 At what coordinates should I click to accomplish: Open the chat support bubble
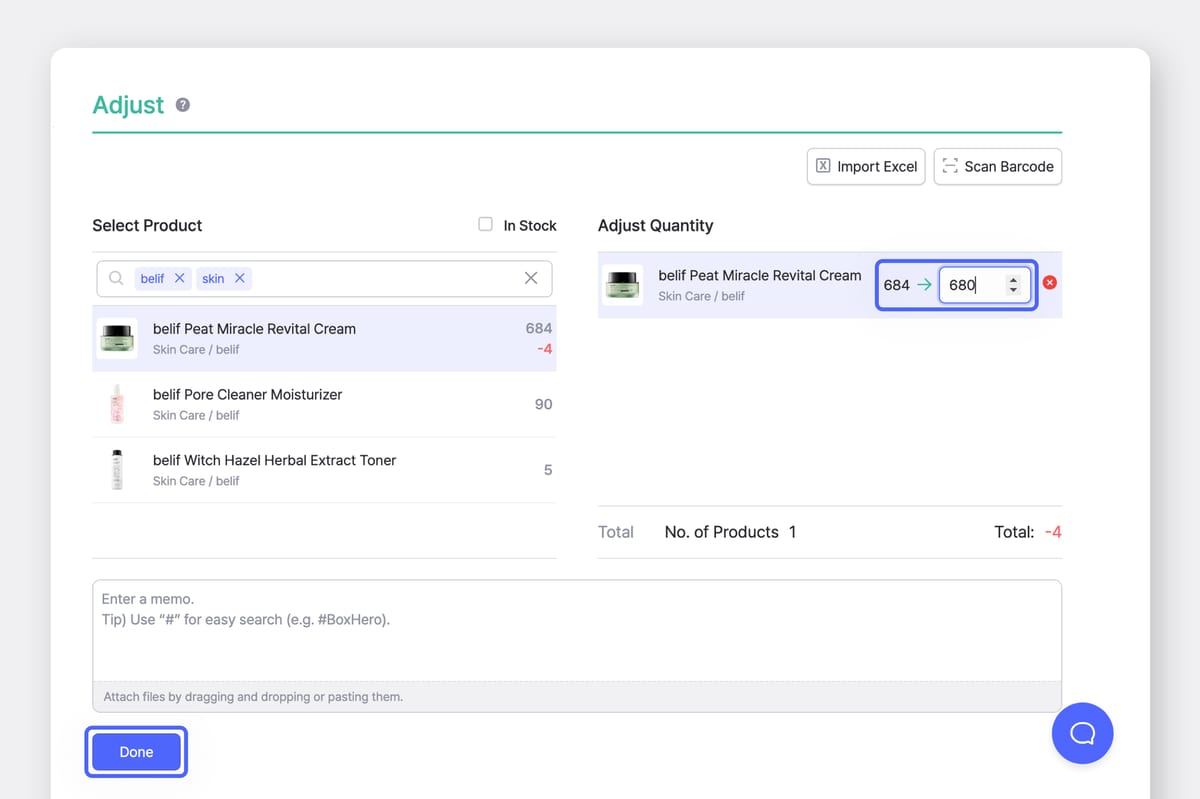(1082, 733)
